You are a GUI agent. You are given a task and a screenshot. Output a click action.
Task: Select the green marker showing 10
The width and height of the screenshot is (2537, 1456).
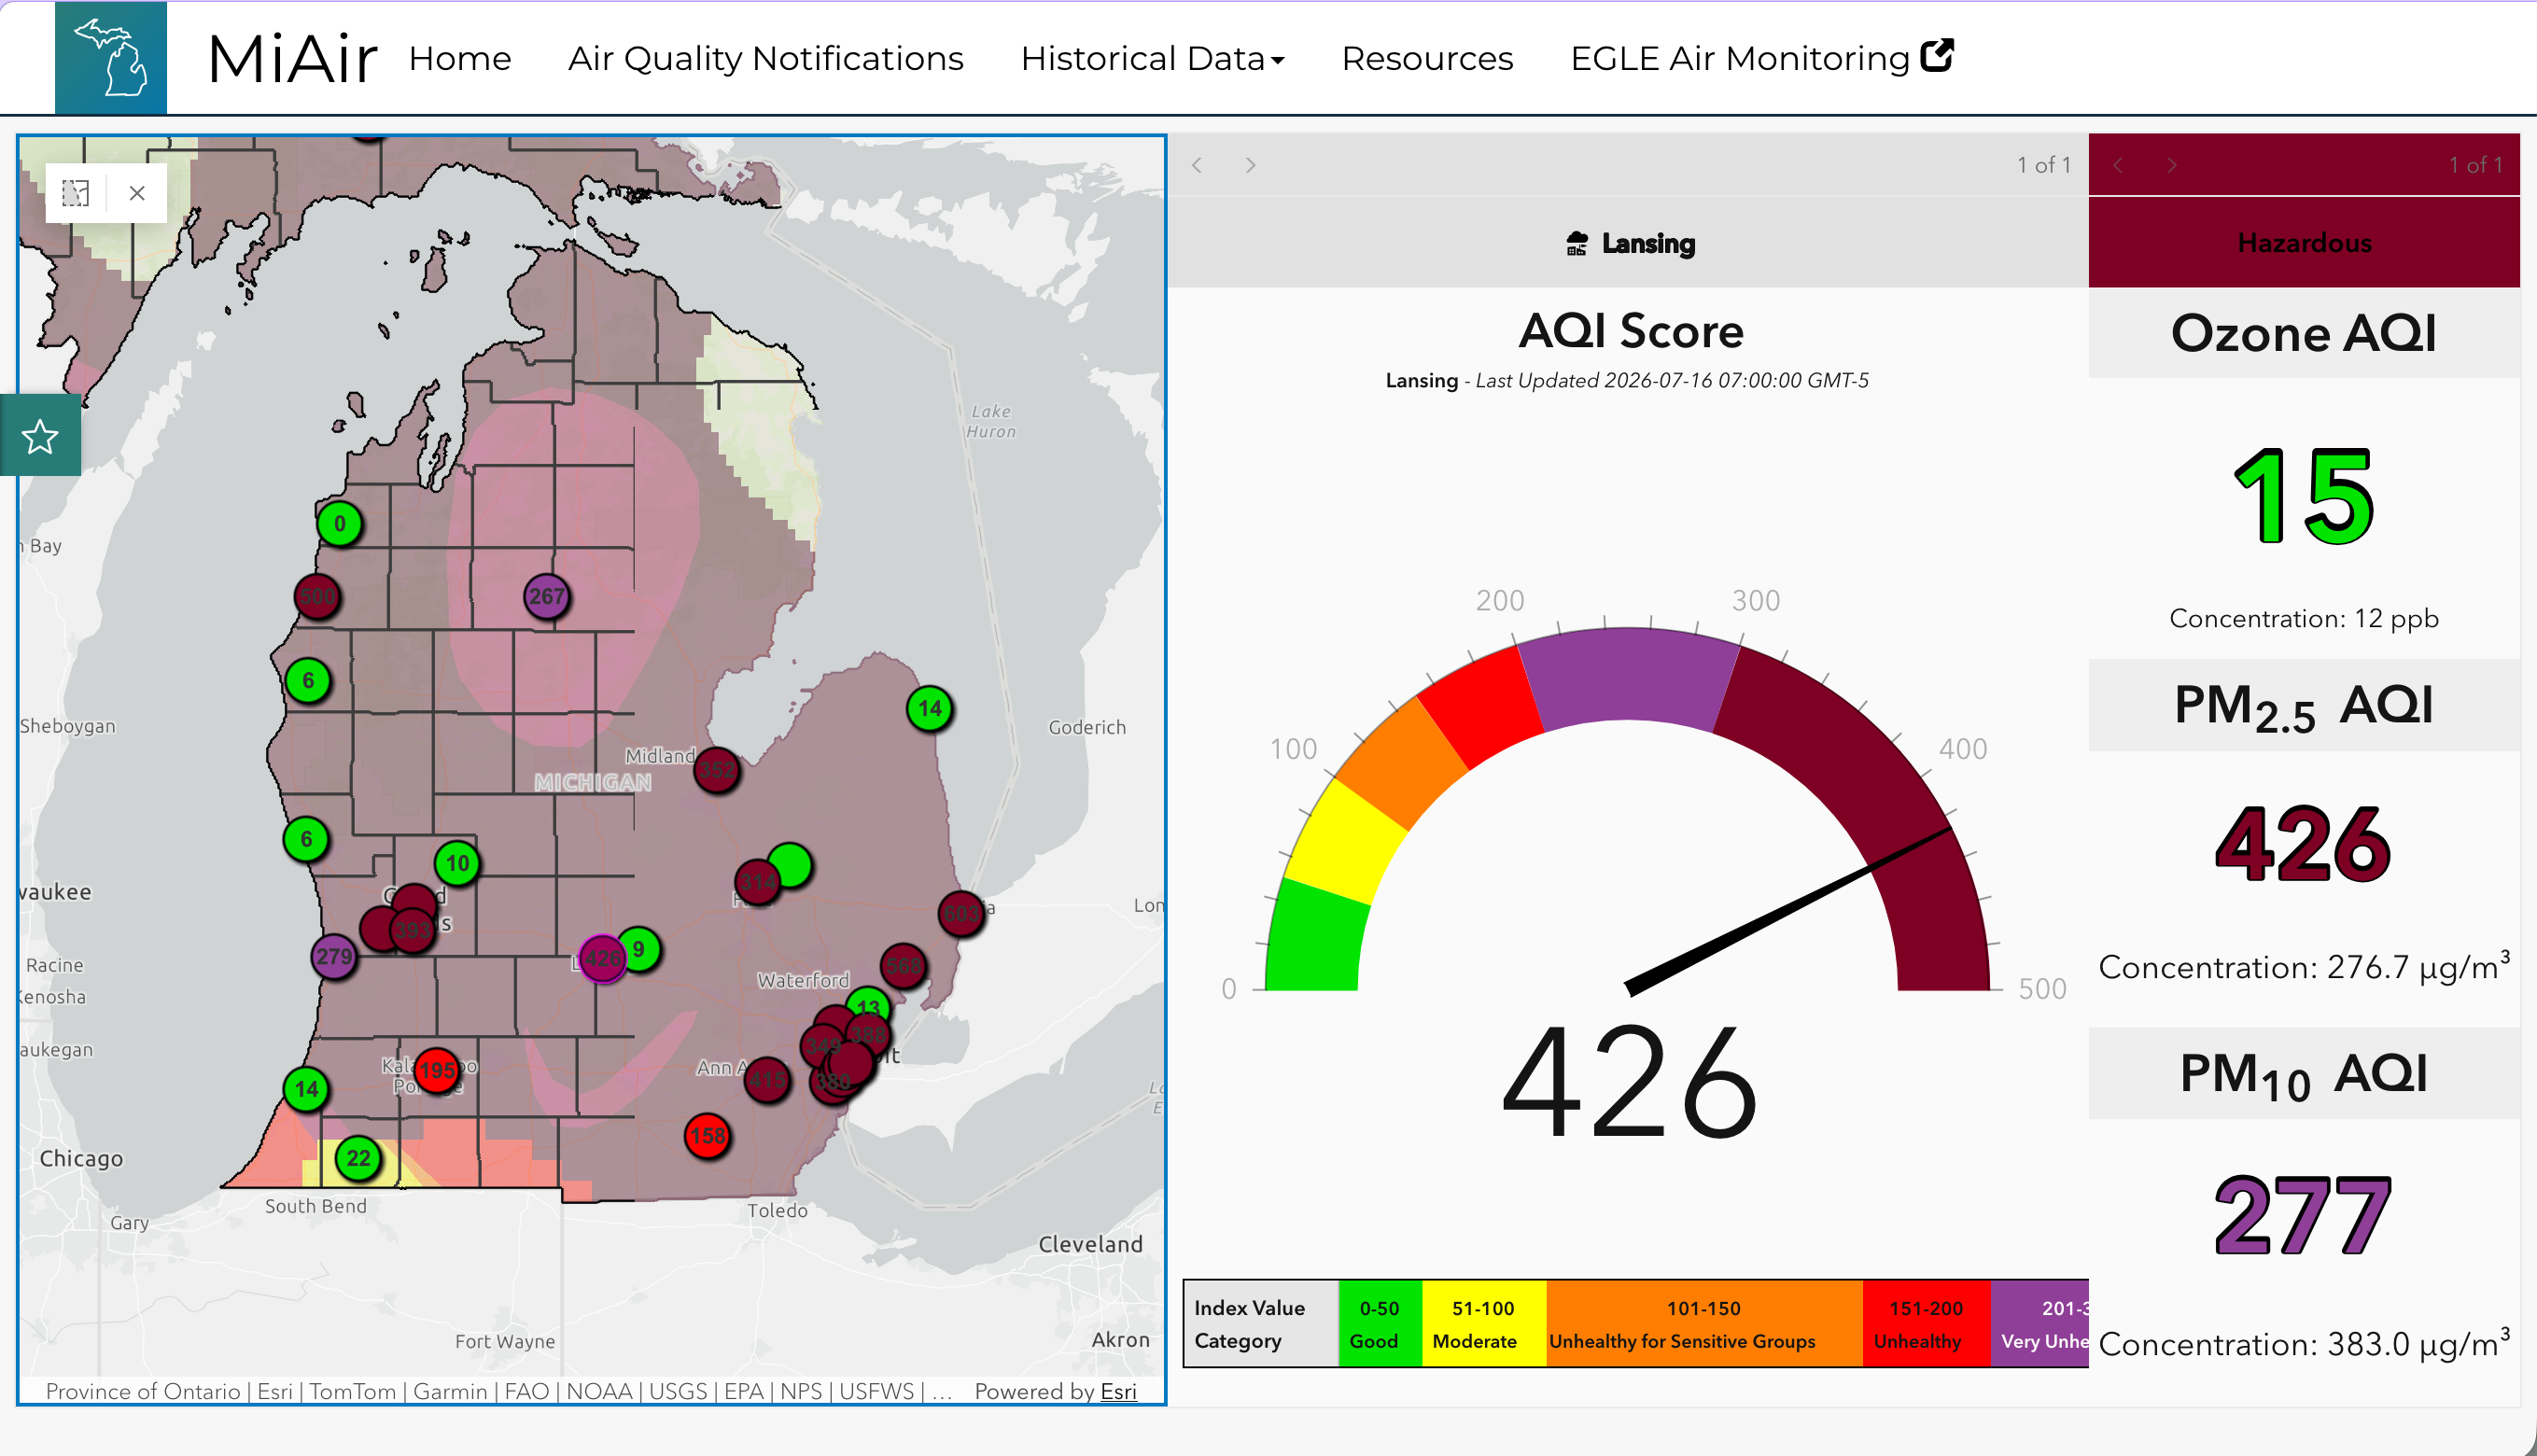click(457, 862)
